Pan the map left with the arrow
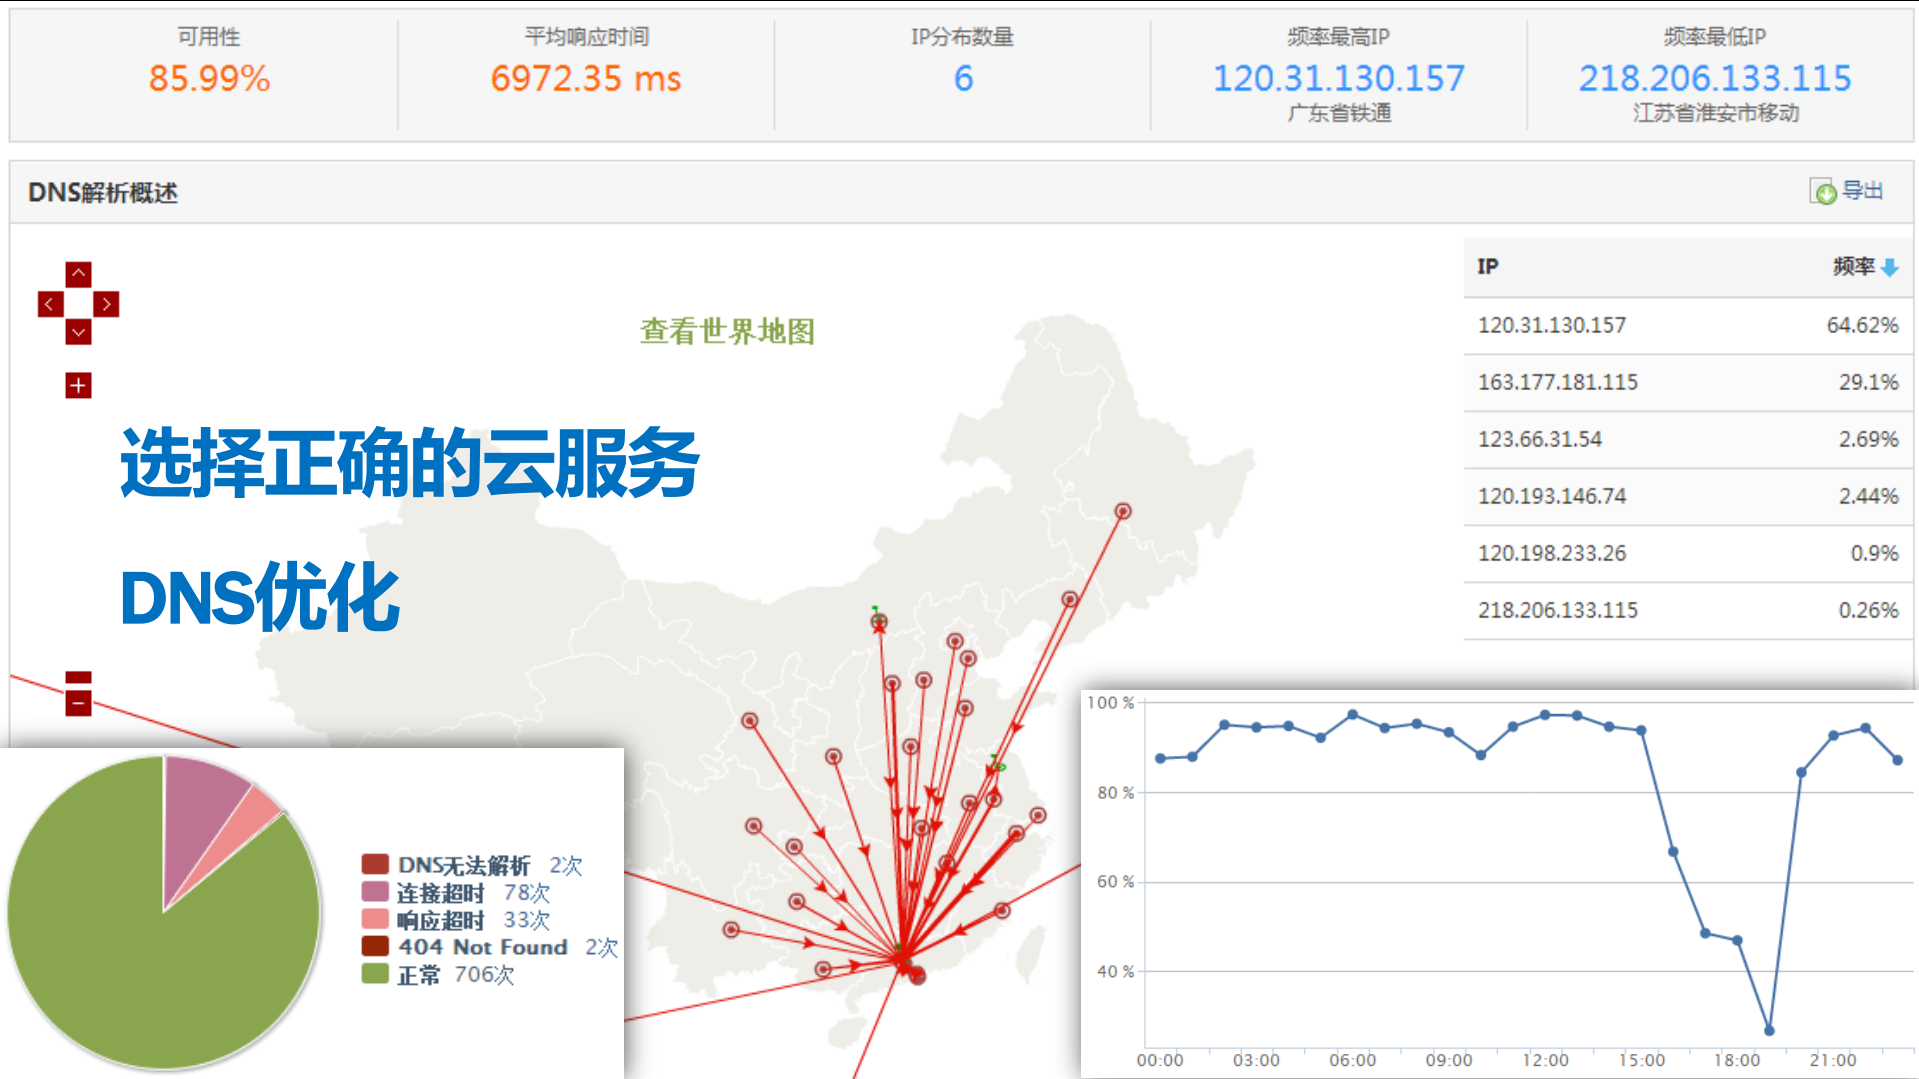The height and width of the screenshot is (1079, 1919). pos(50,304)
